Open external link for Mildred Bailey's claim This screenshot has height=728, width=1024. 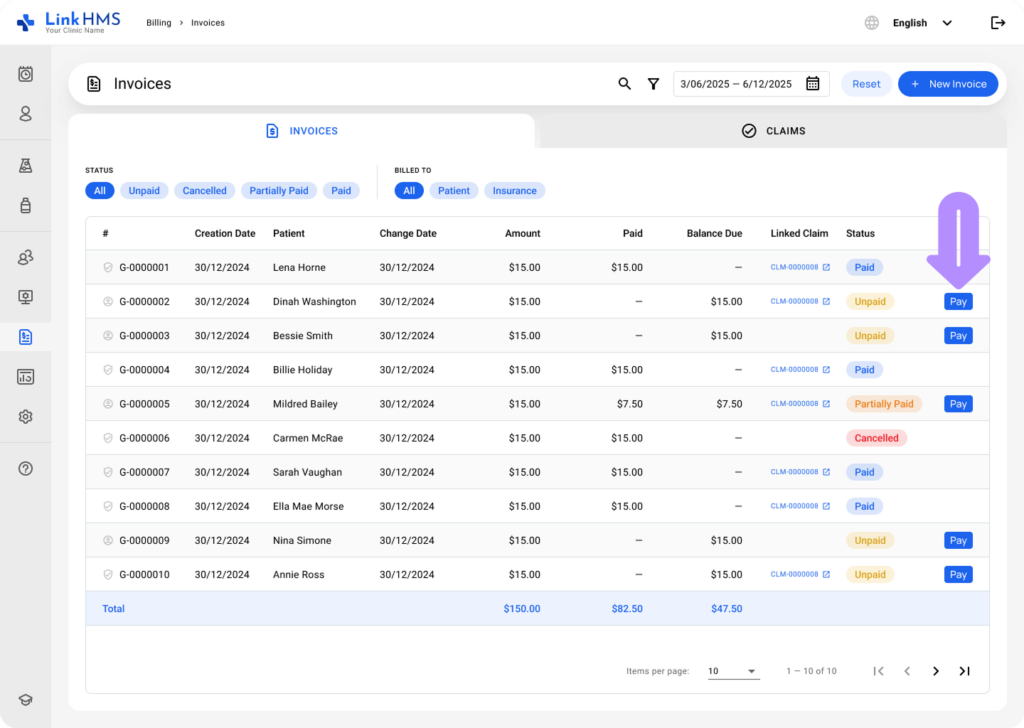coord(826,404)
